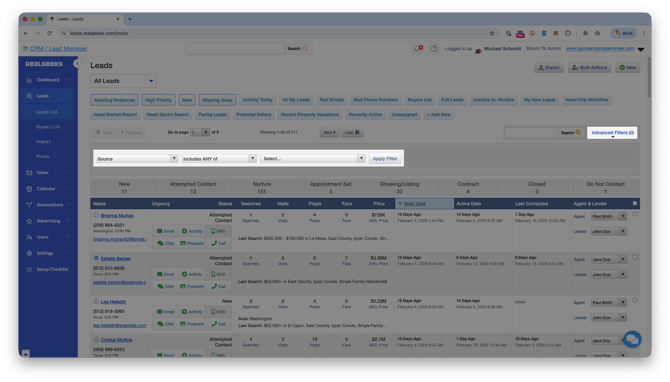Image resolution: width=670 pixels, height=382 pixels.
Task: Click the top CRM search box
Action: tap(235, 49)
